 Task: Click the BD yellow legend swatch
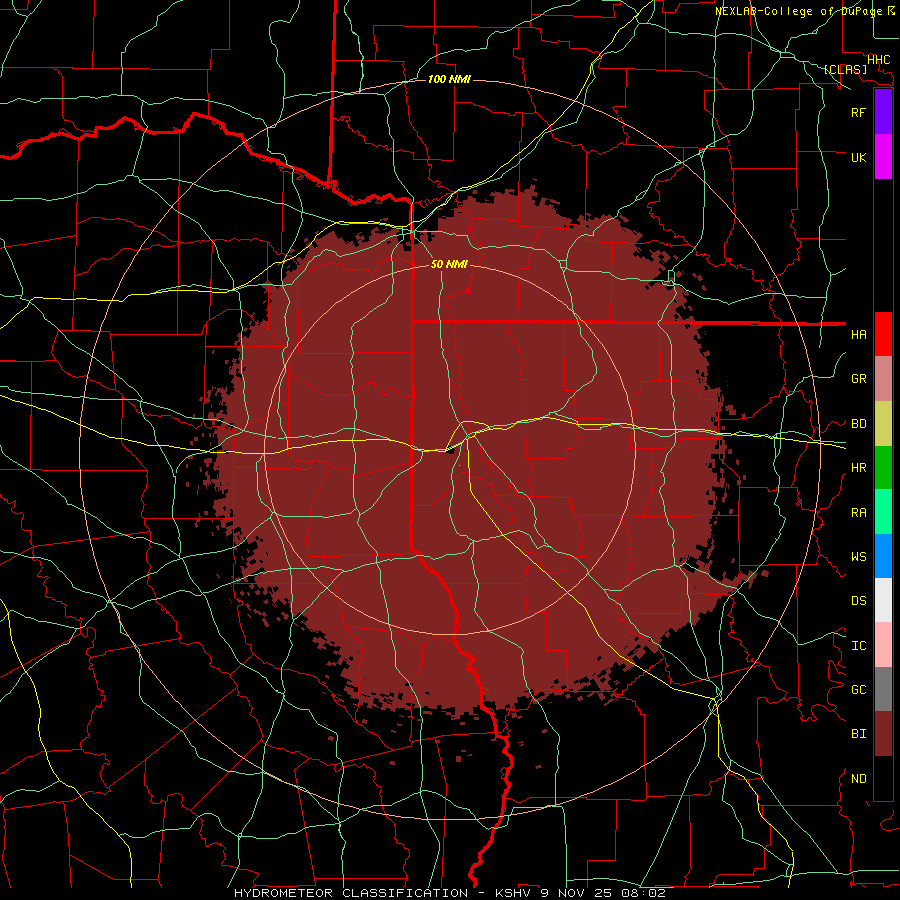click(883, 424)
